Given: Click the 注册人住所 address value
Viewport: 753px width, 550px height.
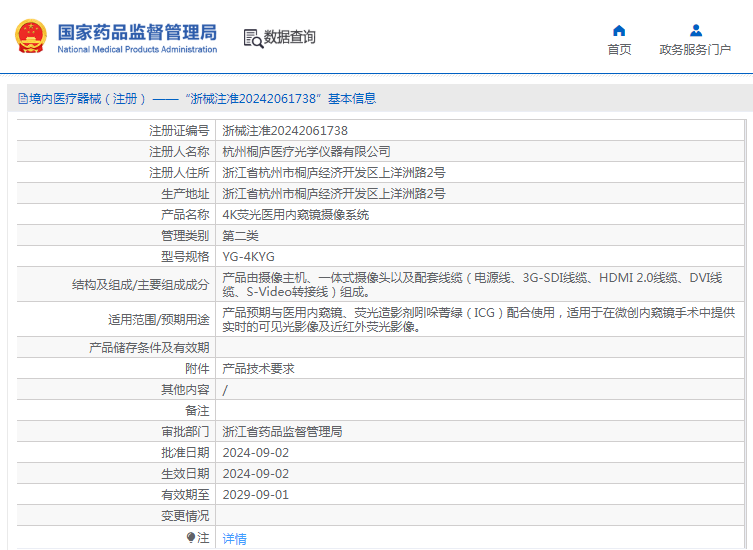Looking at the screenshot, I should [x=334, y=173].
